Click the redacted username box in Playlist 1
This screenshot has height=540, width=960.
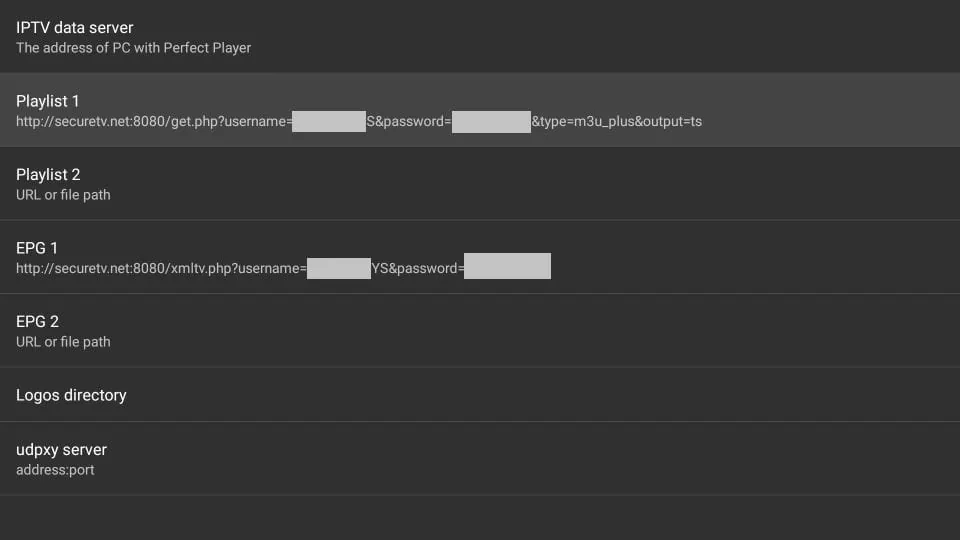tap(329, 122)
